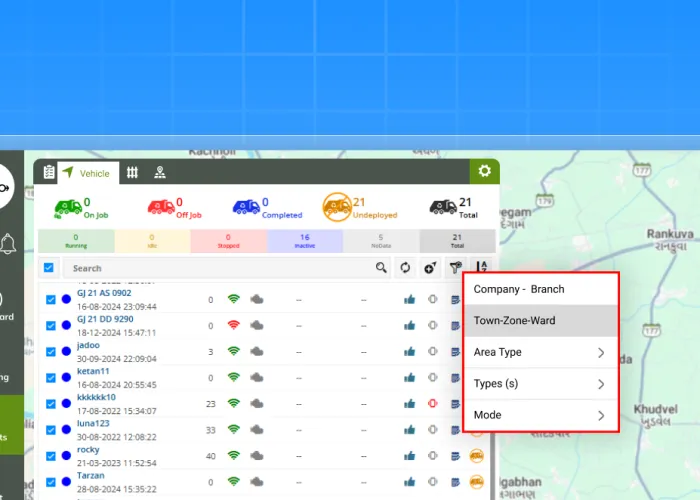Screen dimensions: 700x500
Task: Click the Undeployed vehicle status icon
Action: point(335,207)
